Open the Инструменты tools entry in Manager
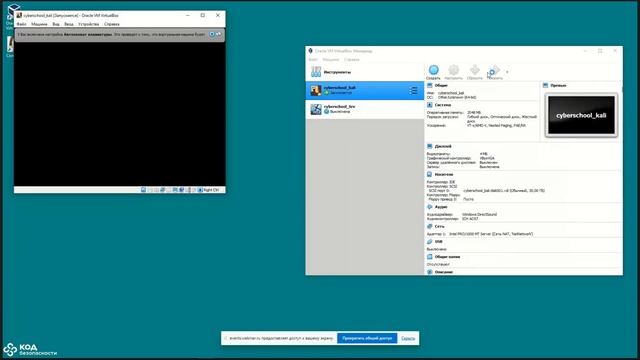640x360 pixels. [x=365, y=72]
